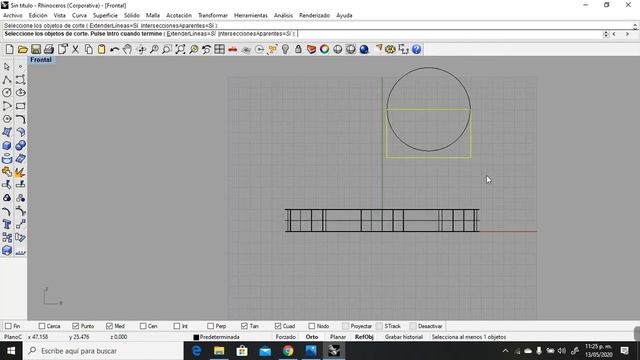The image size is (640, 360).
Task: Open the Transformar menu
Action: (213, 16)
